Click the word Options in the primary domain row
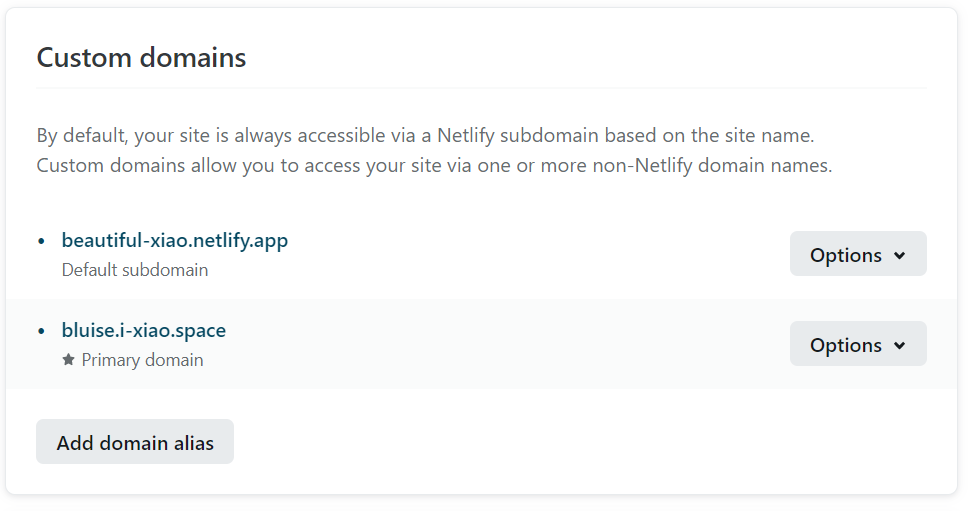The height and width of the screenshot is (511, 968). click(845, 345)
